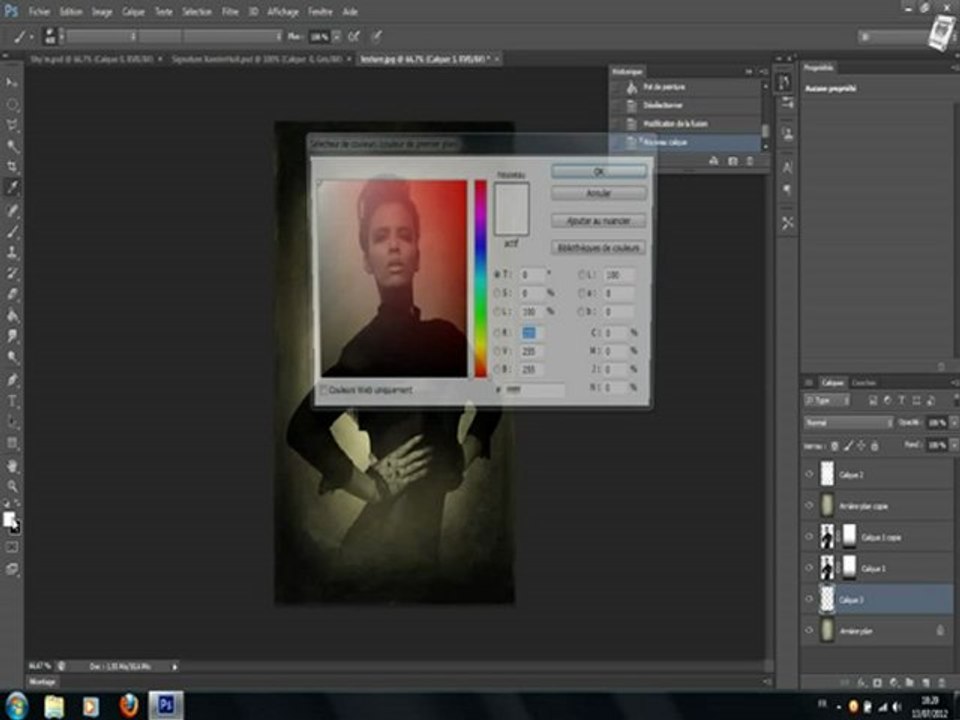Delete history state trash icon in Historique
Screen dimensions: 960x720
point(750,161)
